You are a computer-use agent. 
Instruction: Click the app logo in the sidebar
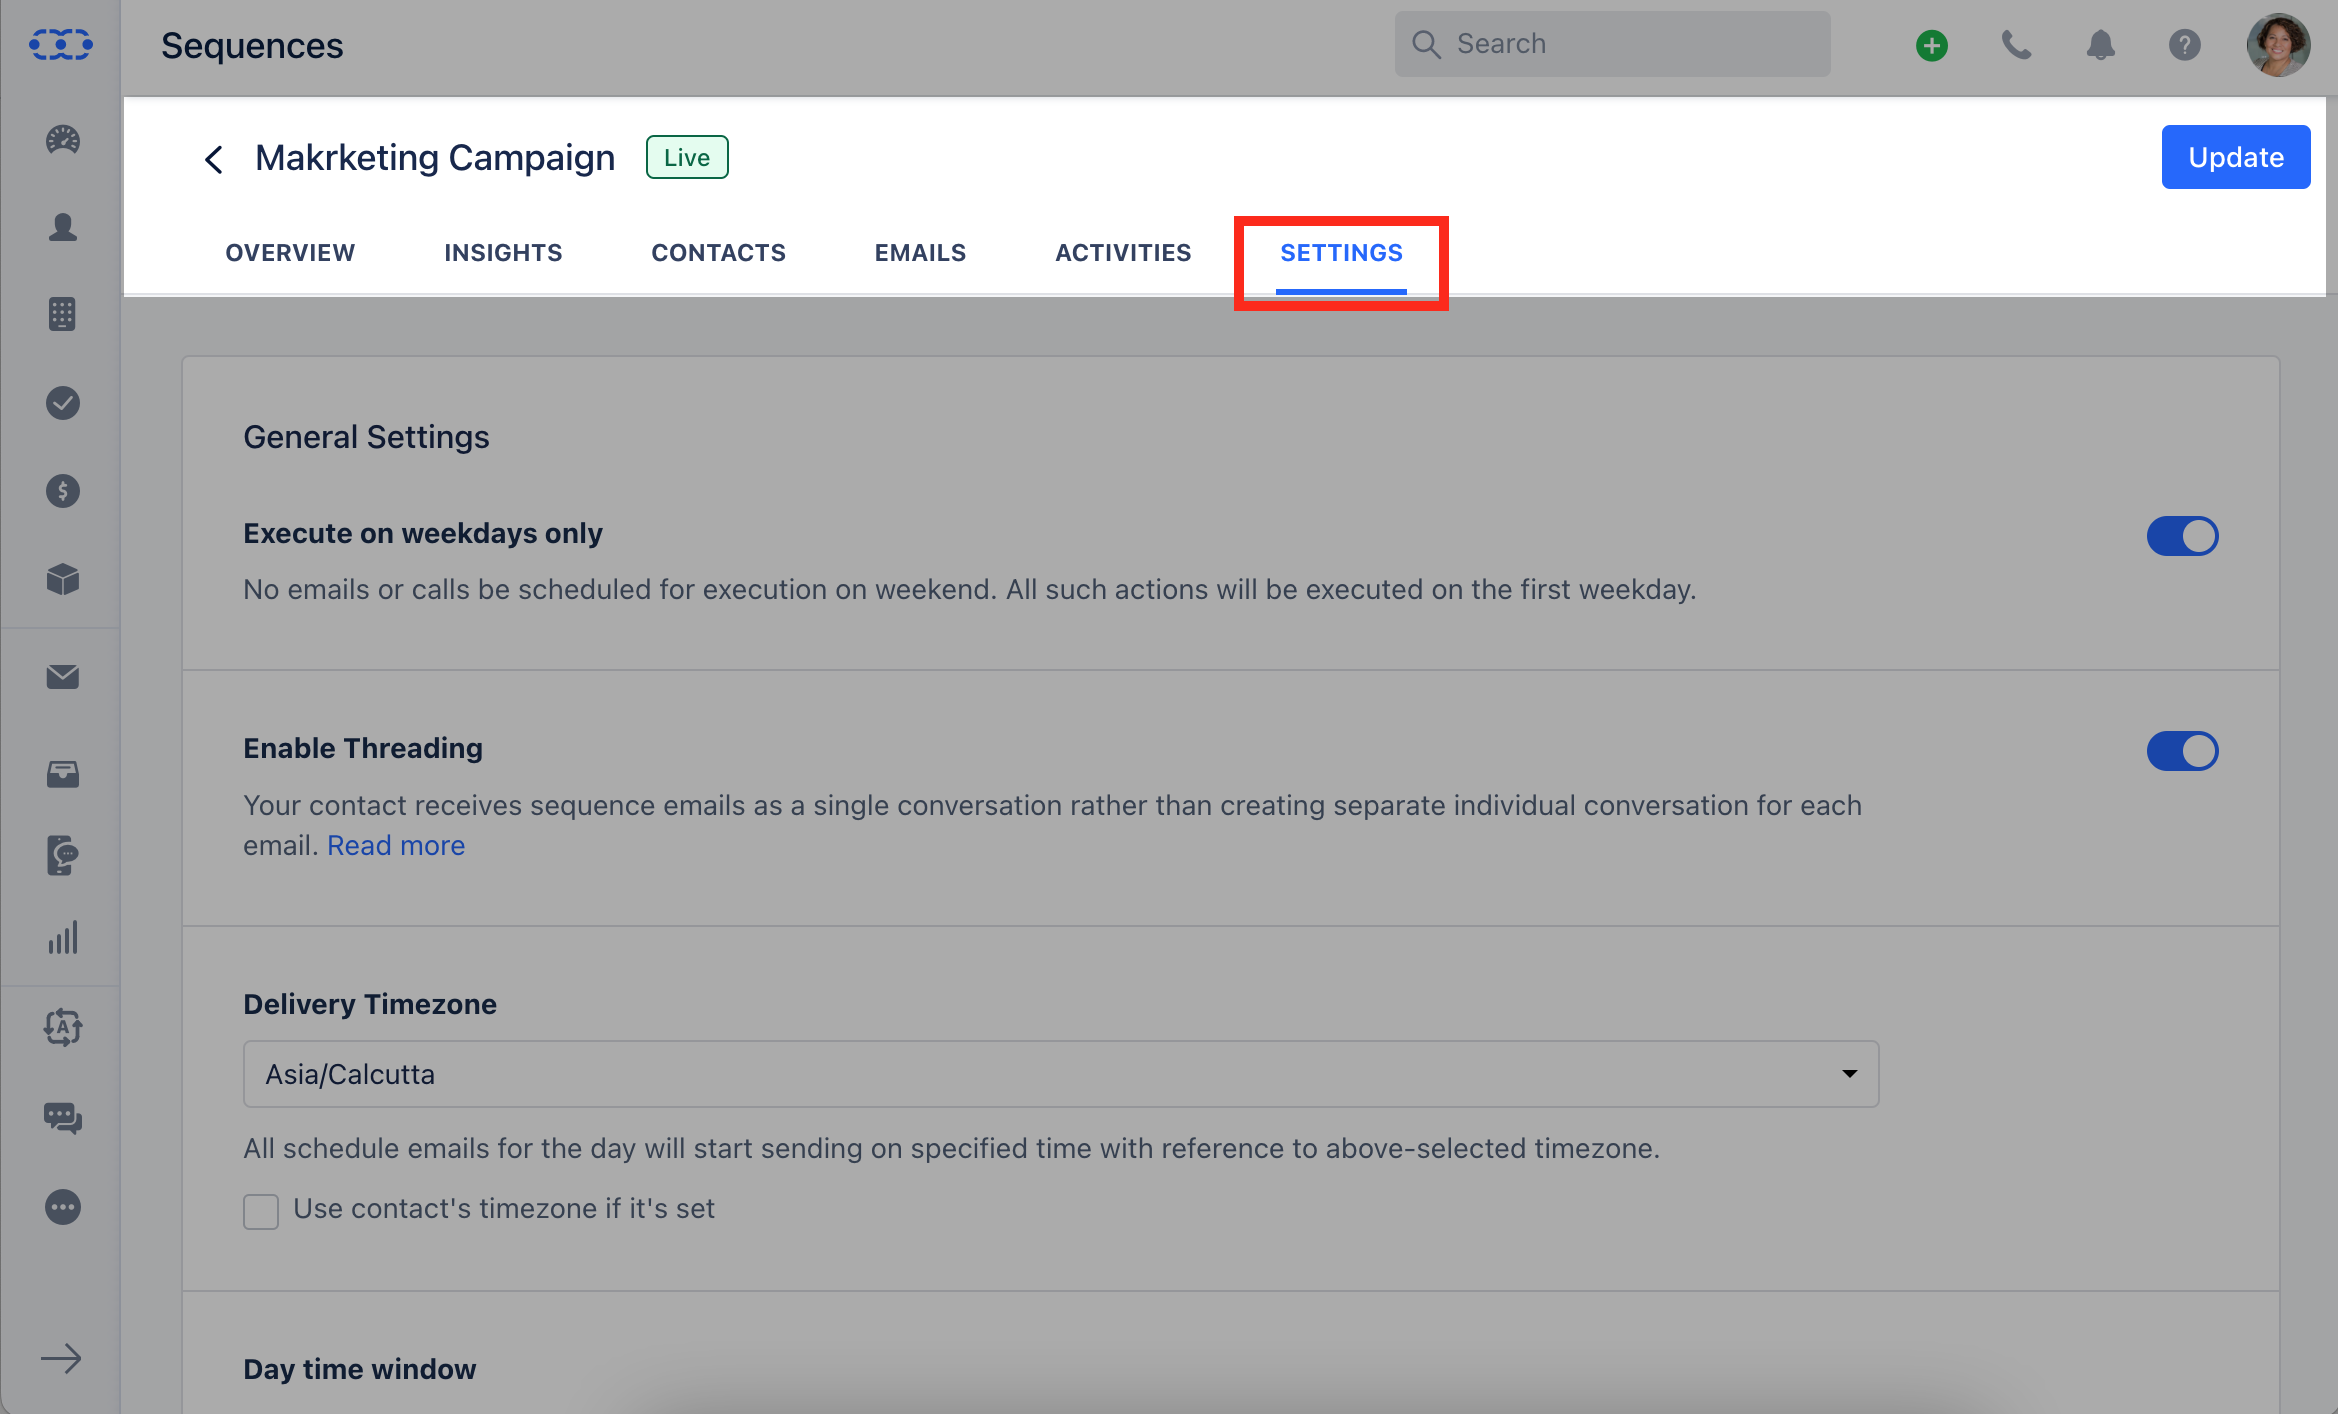(61, 45)
